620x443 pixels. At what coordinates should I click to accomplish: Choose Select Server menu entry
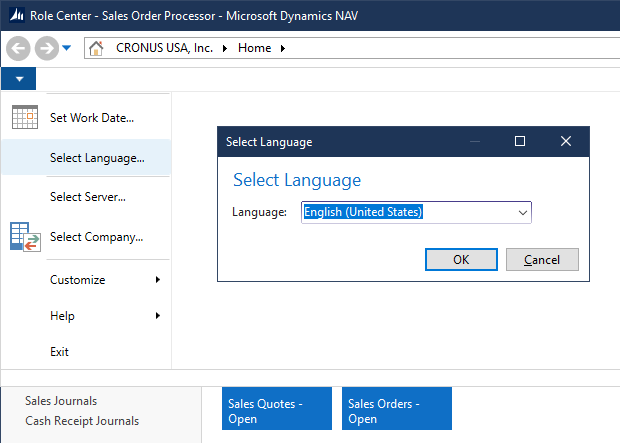click(x=86, y=197)
